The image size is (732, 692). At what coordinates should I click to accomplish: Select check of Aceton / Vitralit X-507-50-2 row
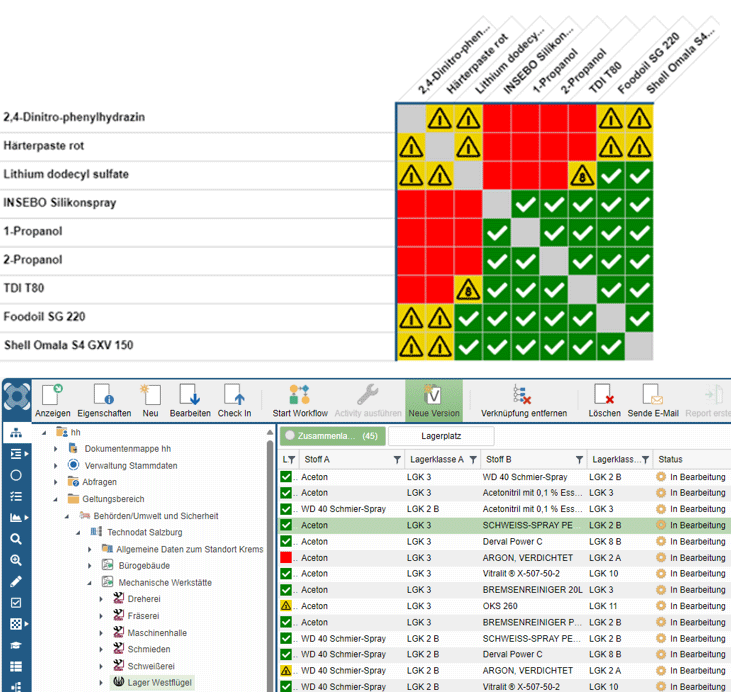(x=286, y=573)
